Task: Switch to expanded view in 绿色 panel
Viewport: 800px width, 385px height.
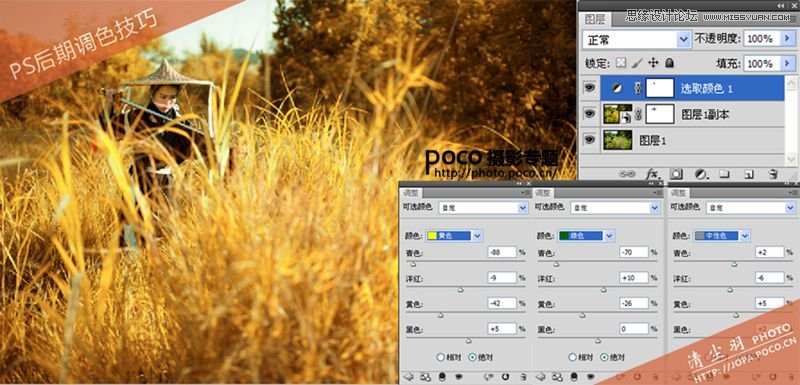Action: click(558, 376)
